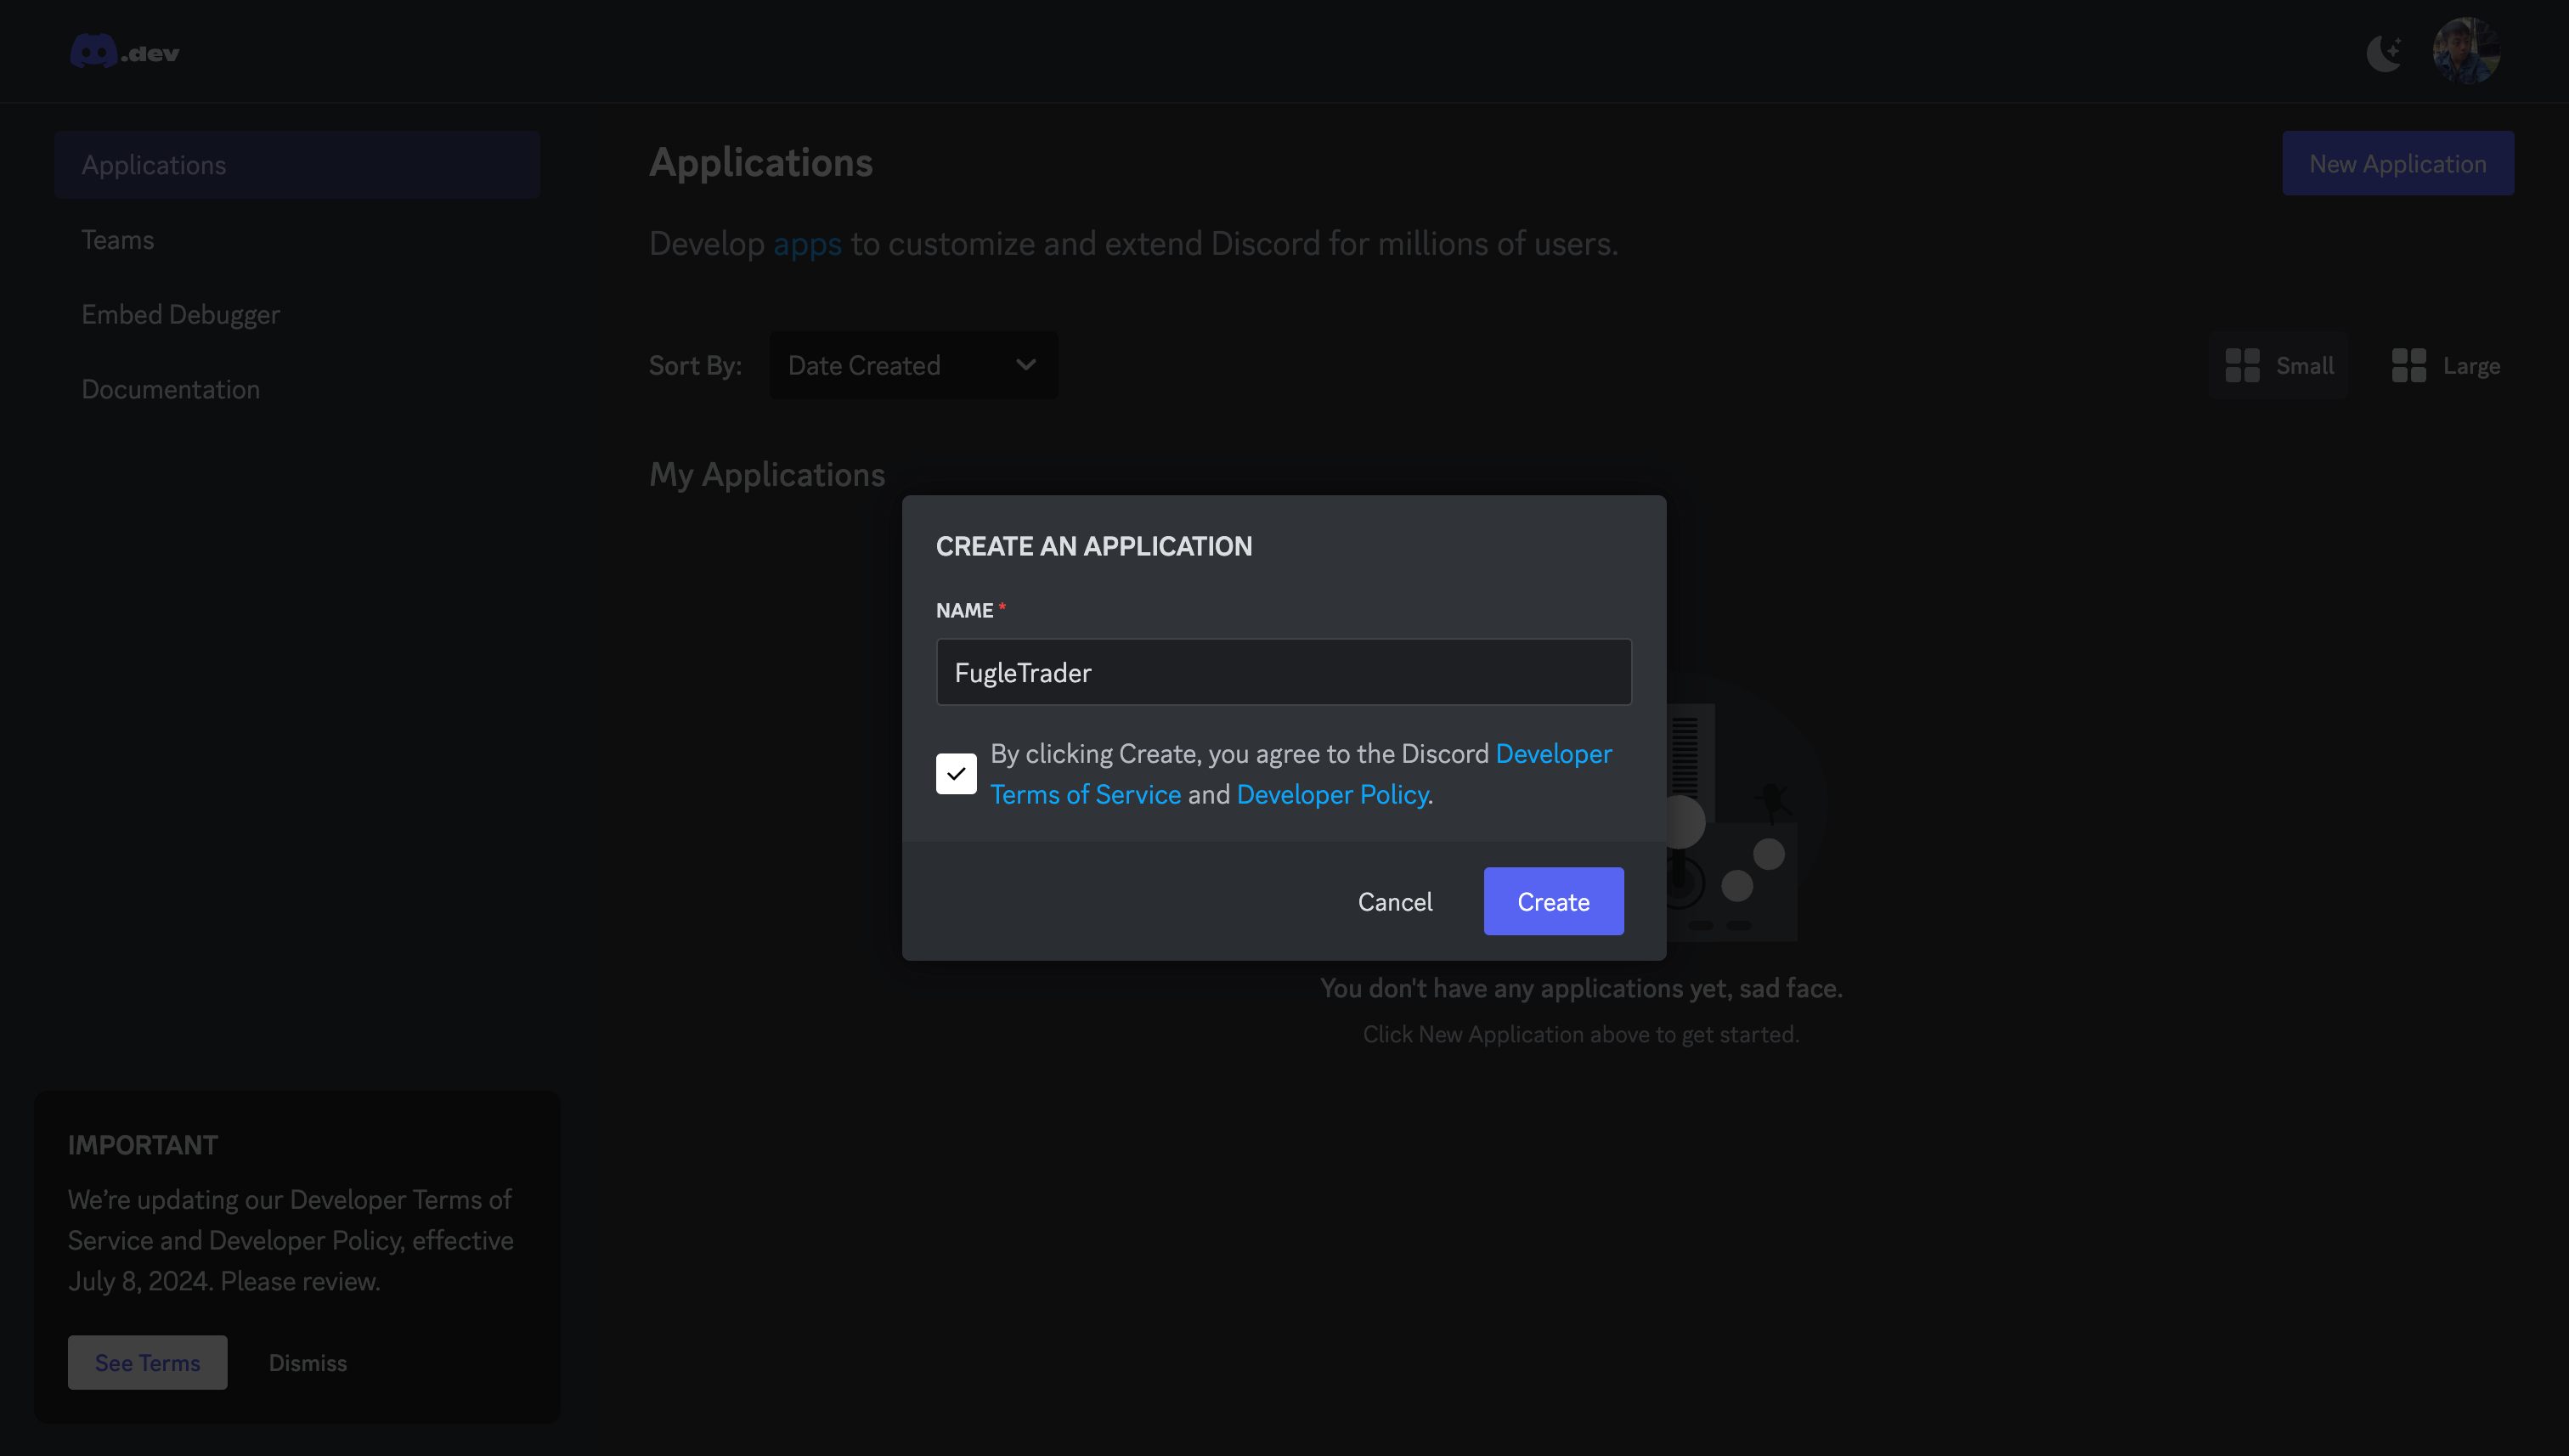
Task: Click the Create button
Action: 1553,901
